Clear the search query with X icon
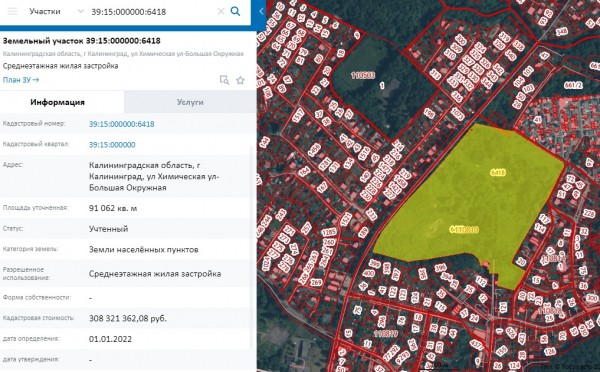Viewport: 600px width, 372px height. coord(221,11)
